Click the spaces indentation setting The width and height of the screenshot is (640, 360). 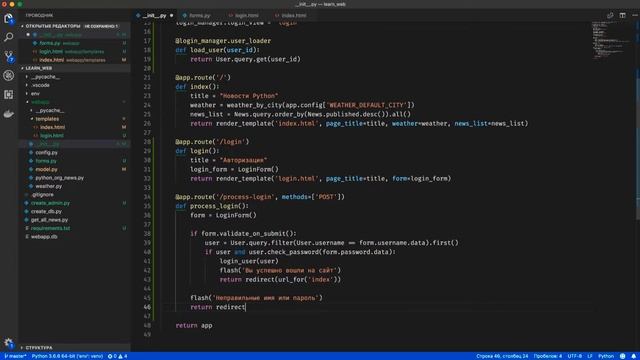pos(548,356)
